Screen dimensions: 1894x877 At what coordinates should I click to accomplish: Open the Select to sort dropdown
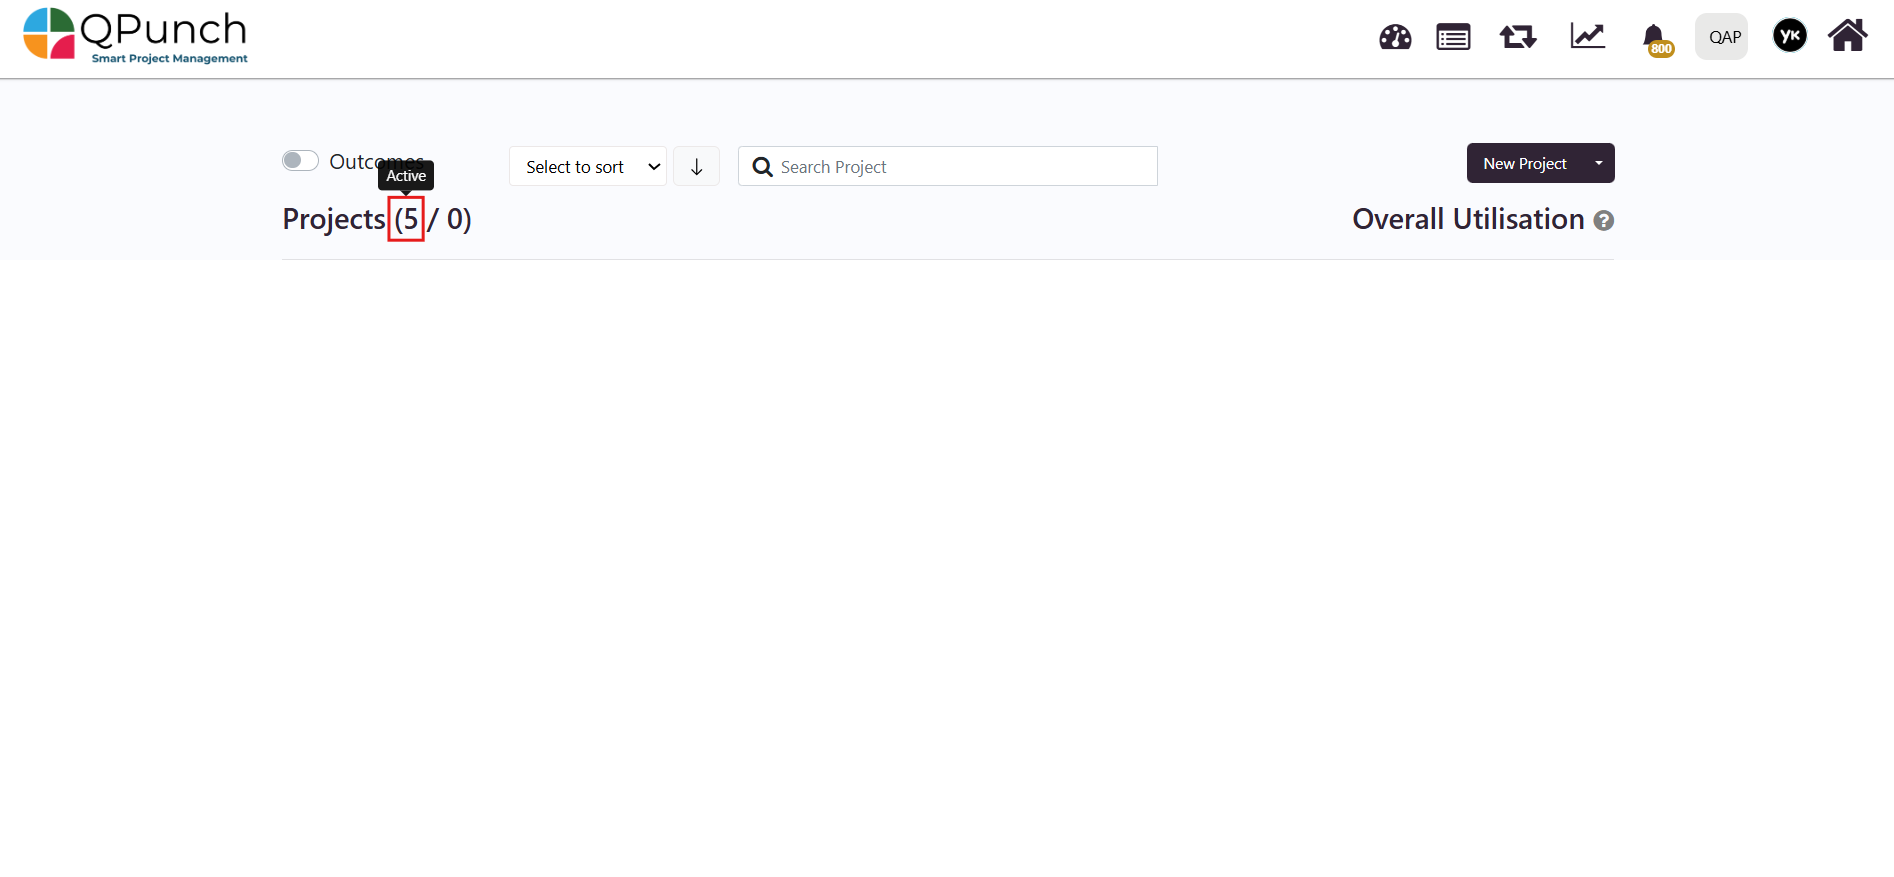pos(587,167)
